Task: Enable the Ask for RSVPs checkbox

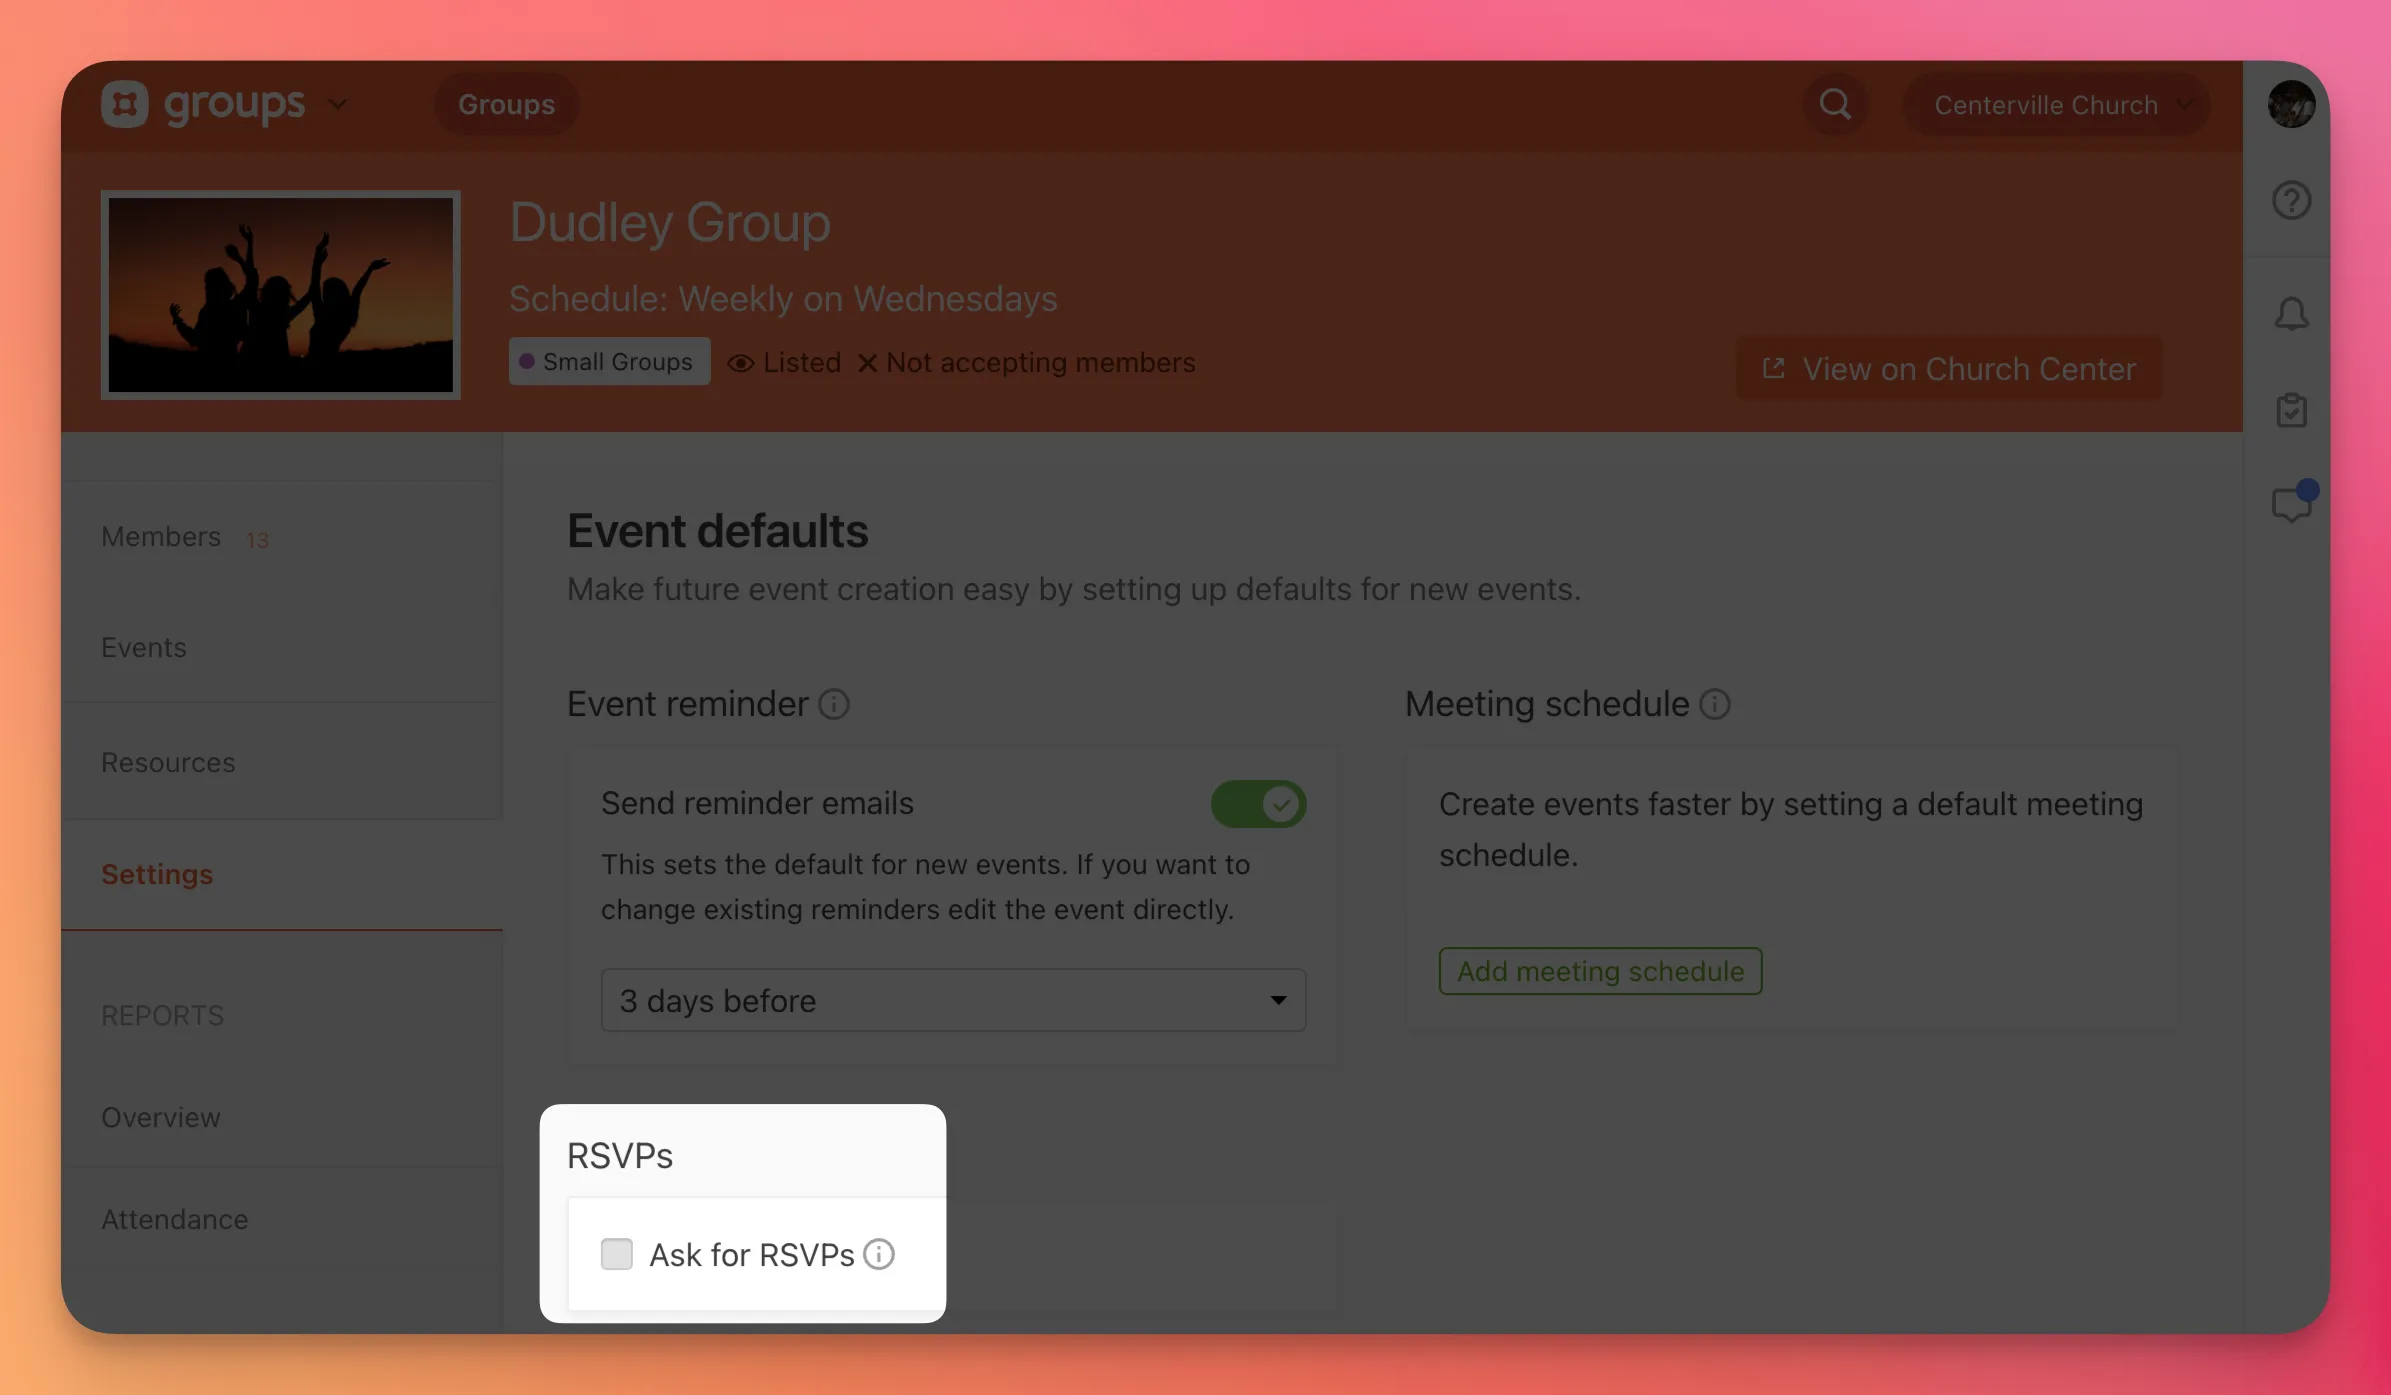Action: (617, 1254)
